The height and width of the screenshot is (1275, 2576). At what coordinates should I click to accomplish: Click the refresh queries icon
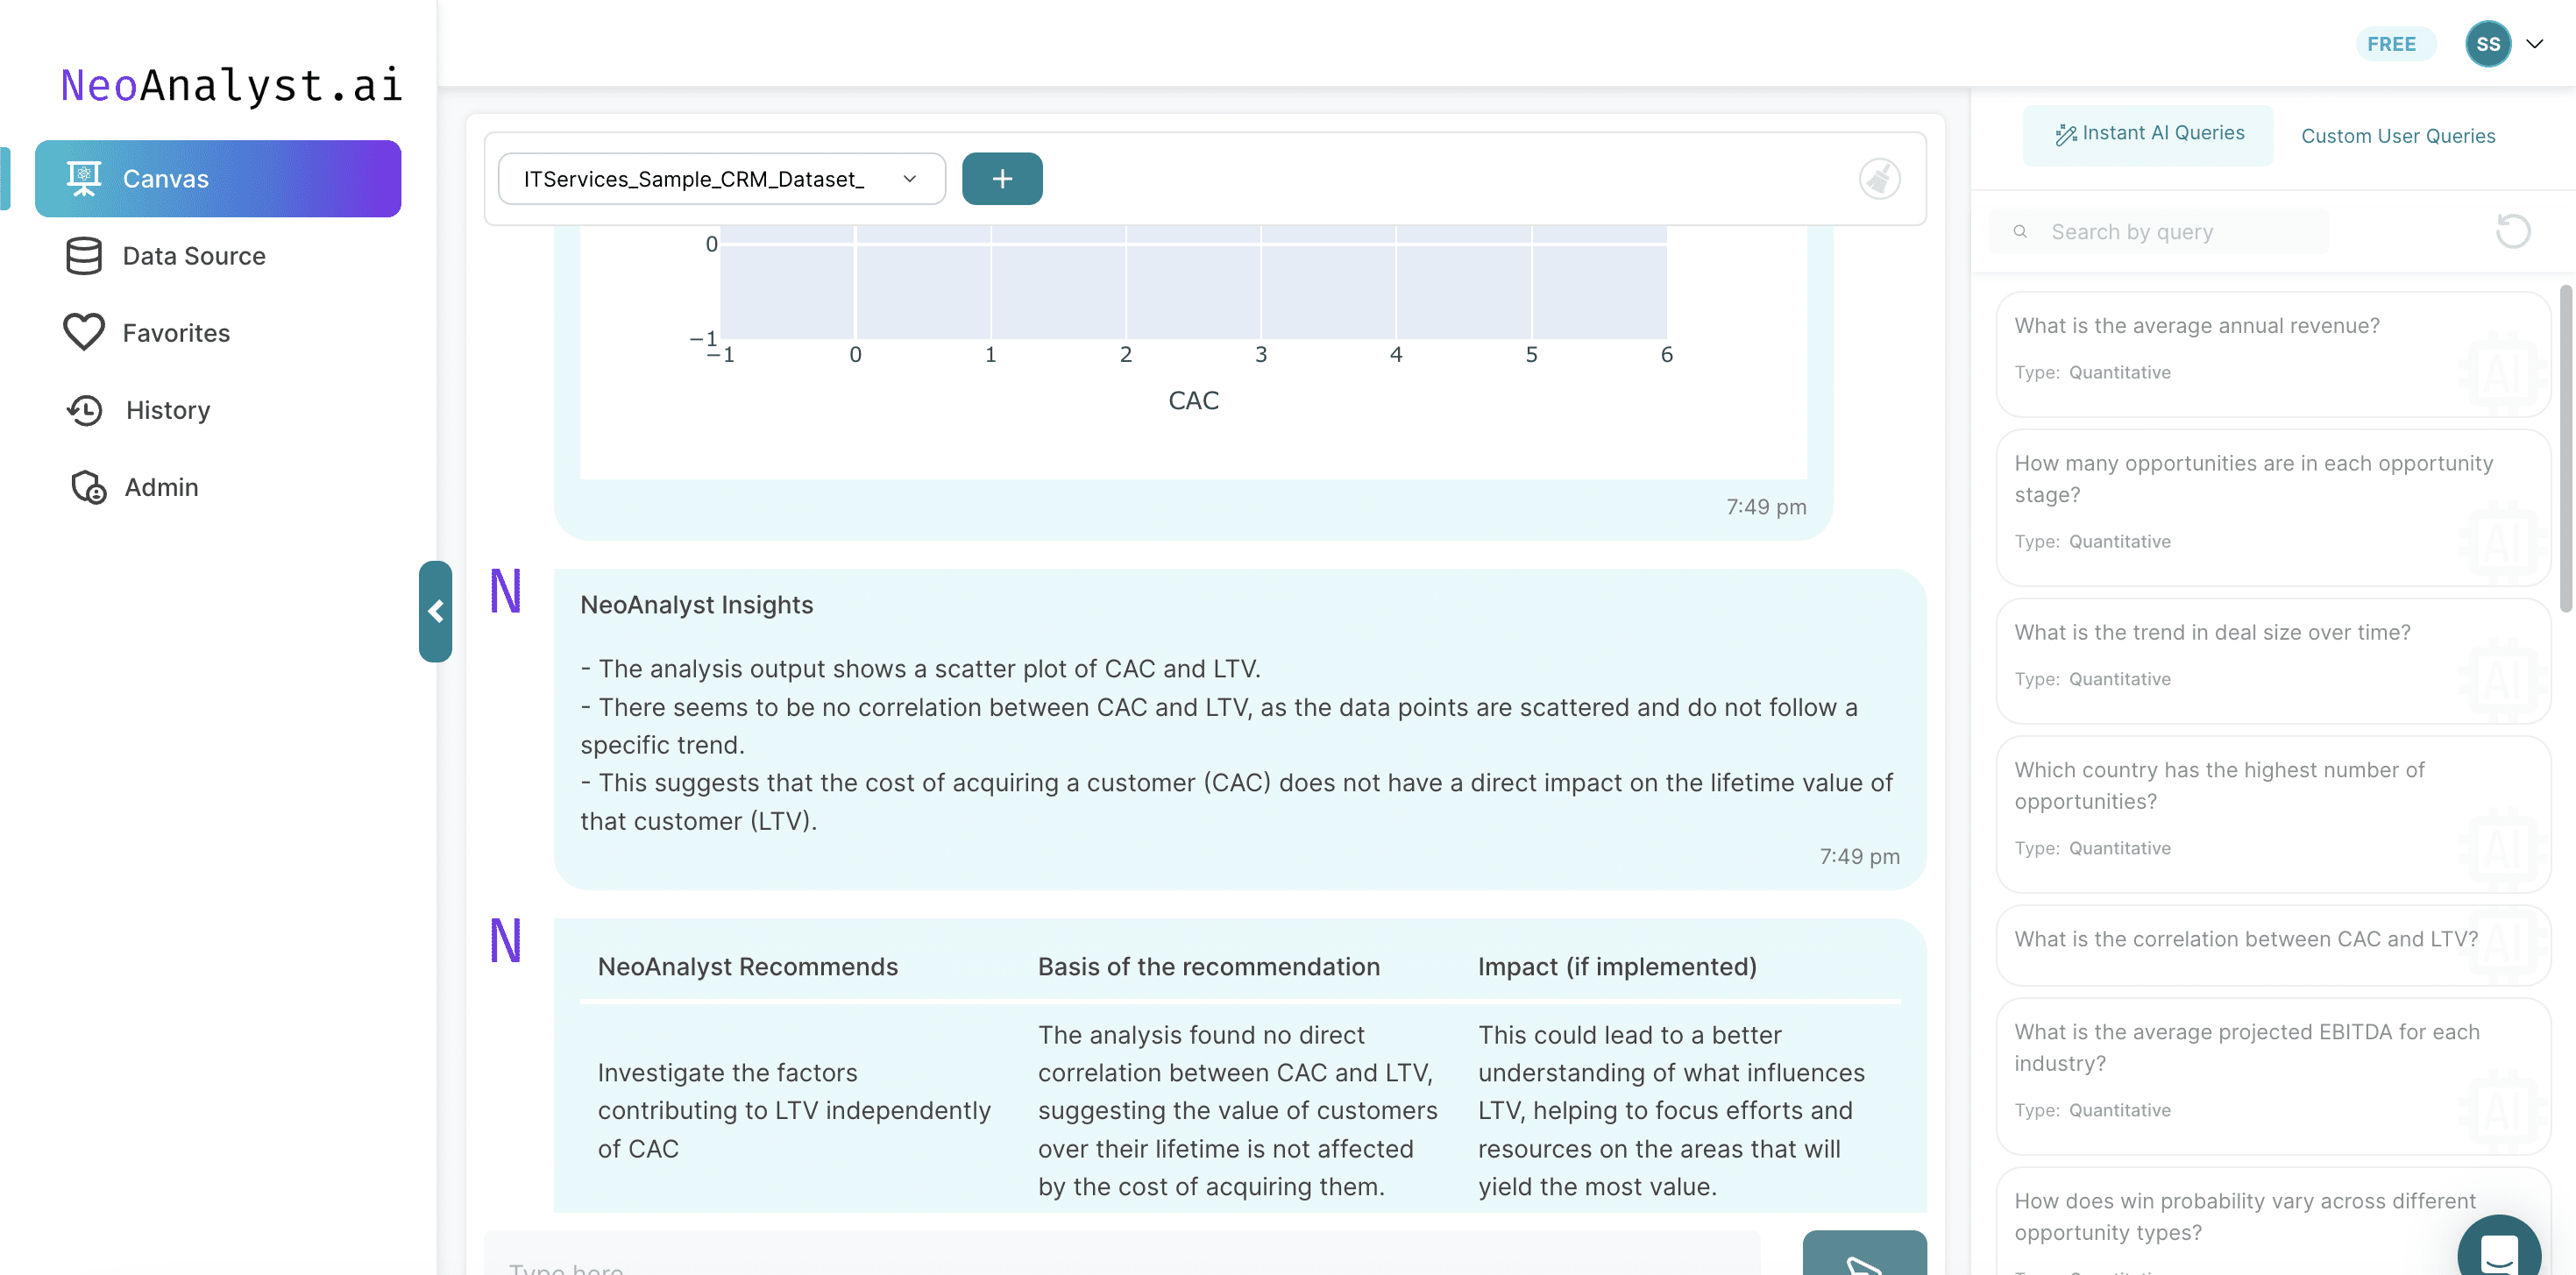click(2512, 232)
